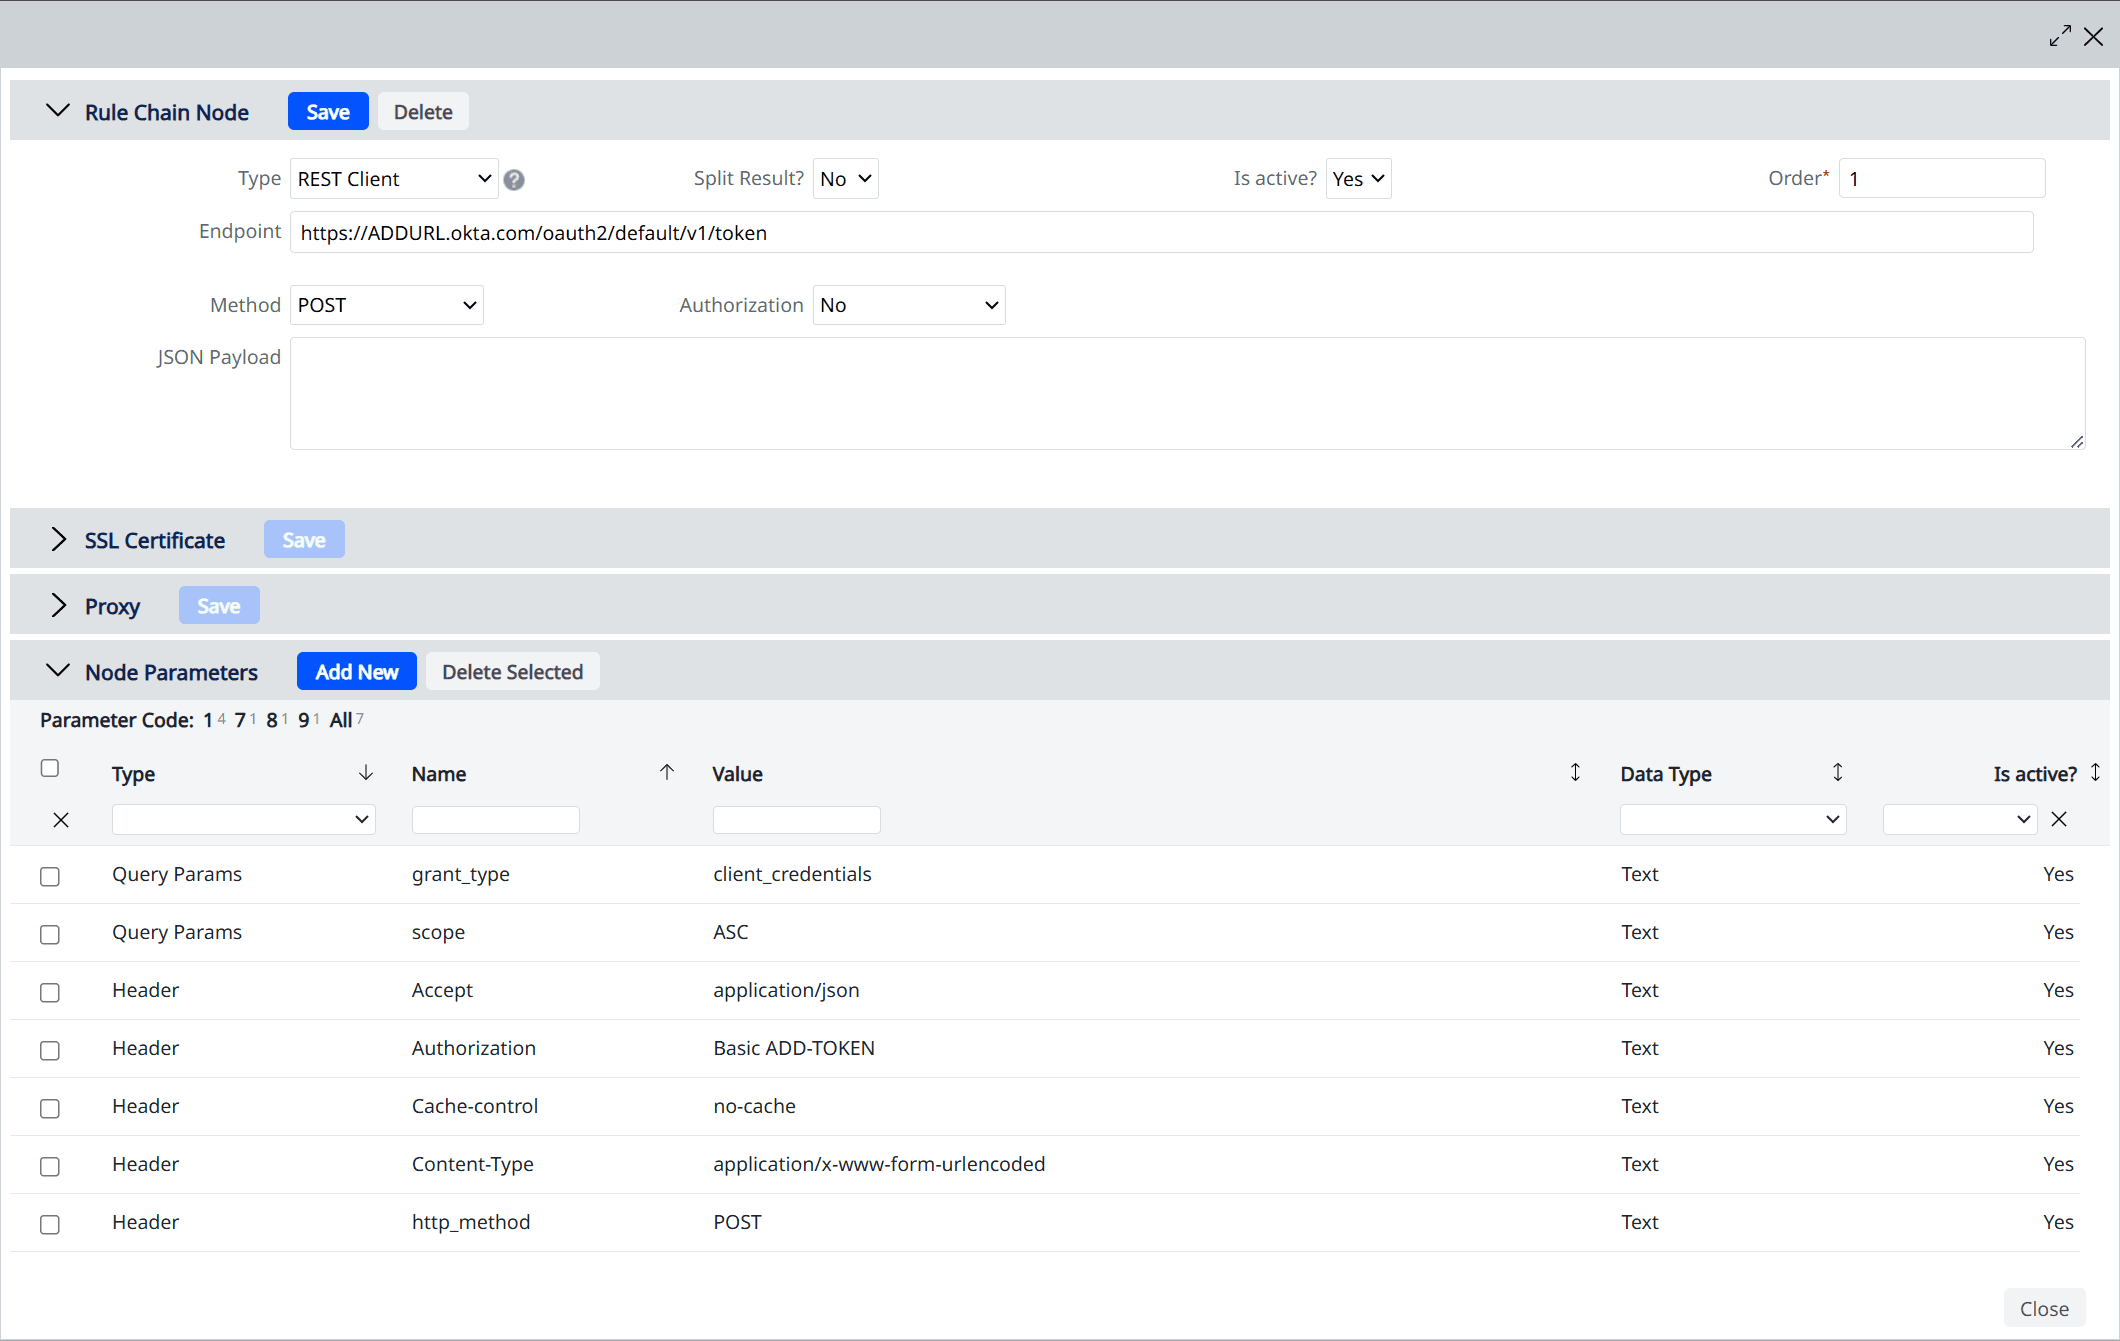The image size is (2120, 1341).
Task: Expand the SSL Certificate section
Action: pyautogui.click(x=58, y=539)
